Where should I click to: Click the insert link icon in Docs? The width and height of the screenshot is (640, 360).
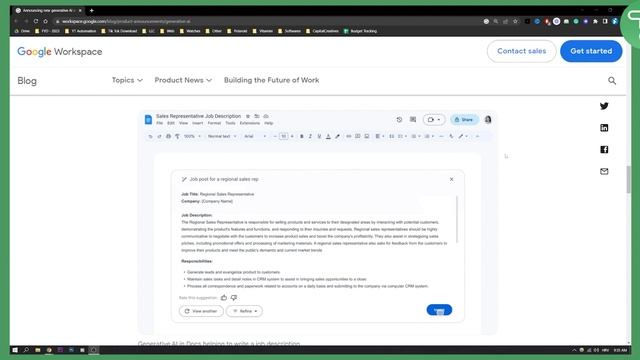pos(349,136)
